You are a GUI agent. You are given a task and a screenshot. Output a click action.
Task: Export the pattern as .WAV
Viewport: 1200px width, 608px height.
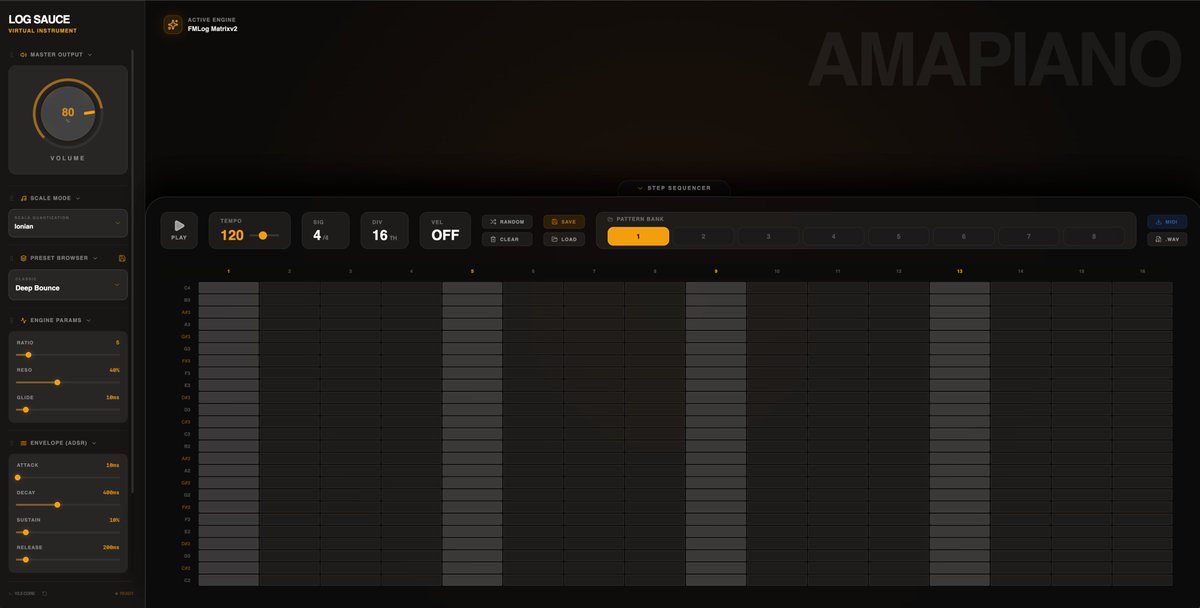click(x=1167, y=239)
